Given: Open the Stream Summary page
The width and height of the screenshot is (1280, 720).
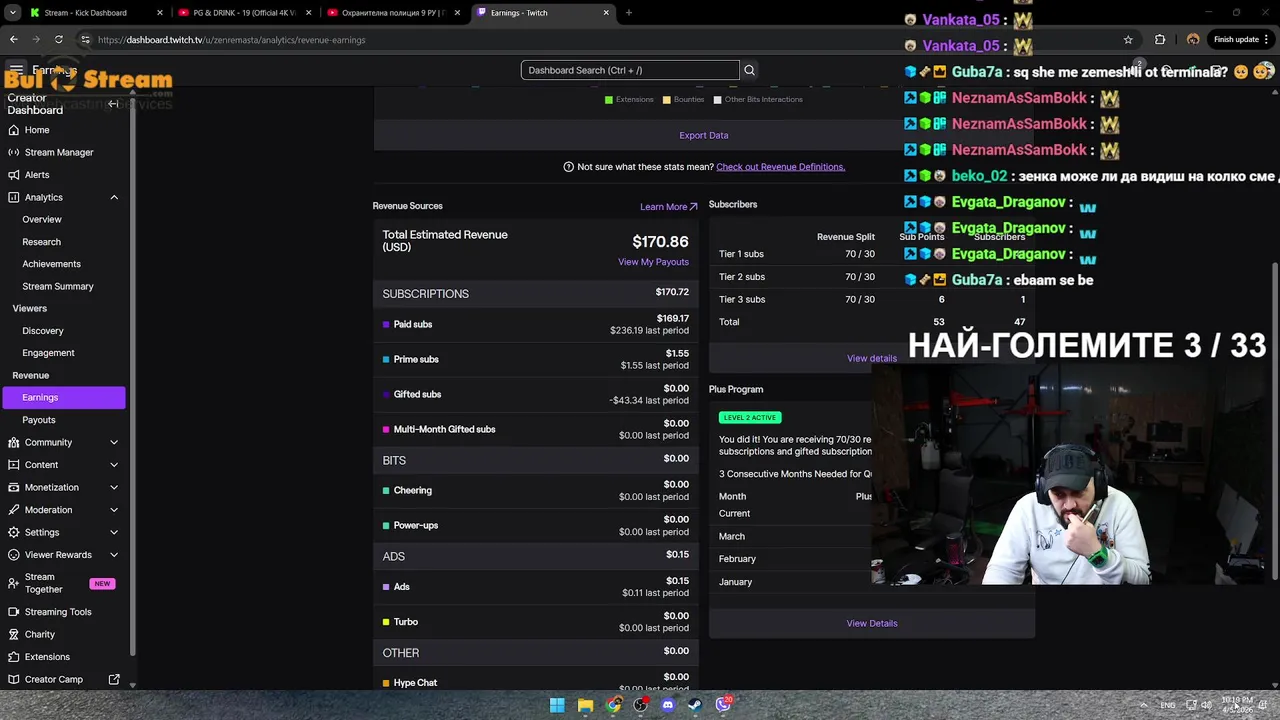Looking at the screenshot, I should tap(58, 286).
